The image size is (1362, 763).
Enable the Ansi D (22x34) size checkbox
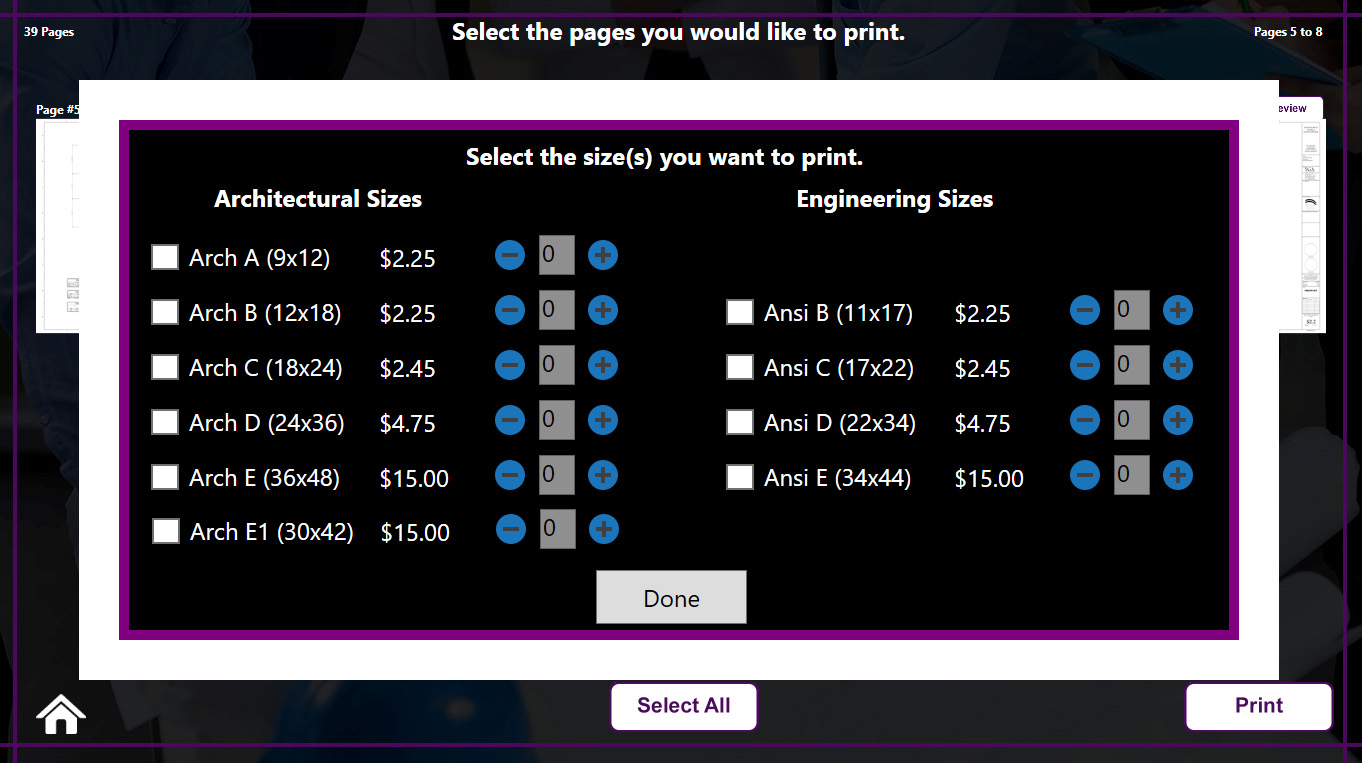tap(740, 422)
